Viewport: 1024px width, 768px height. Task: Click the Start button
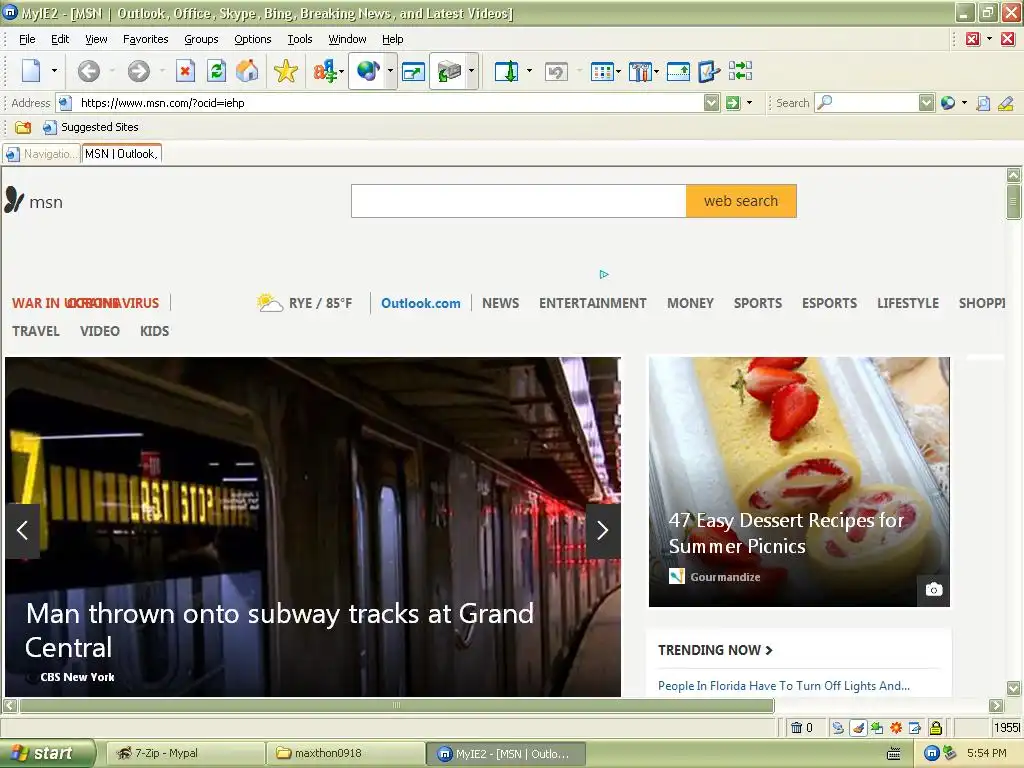[x=47, y=754]
